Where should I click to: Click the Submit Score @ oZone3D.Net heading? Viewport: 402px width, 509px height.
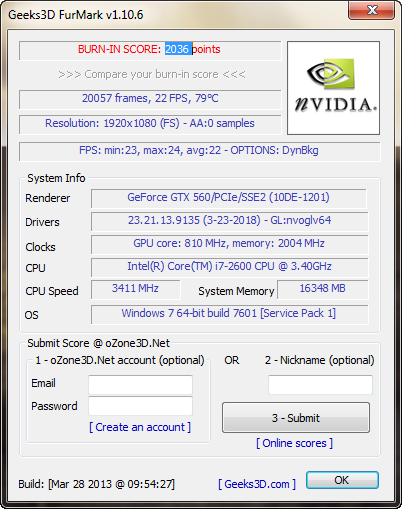(98, 343)
